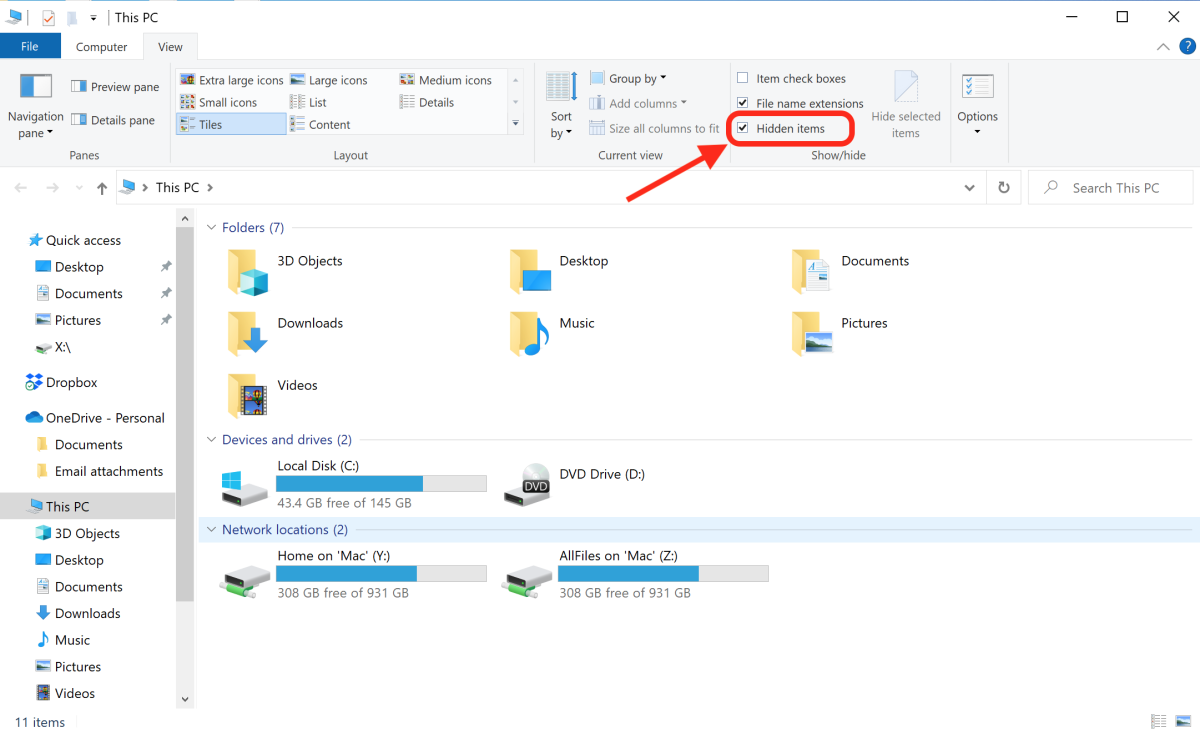This screenshot has height=733, width=1200.
Task: Switch layout to Details view
Action: click(x=436, y=101)
